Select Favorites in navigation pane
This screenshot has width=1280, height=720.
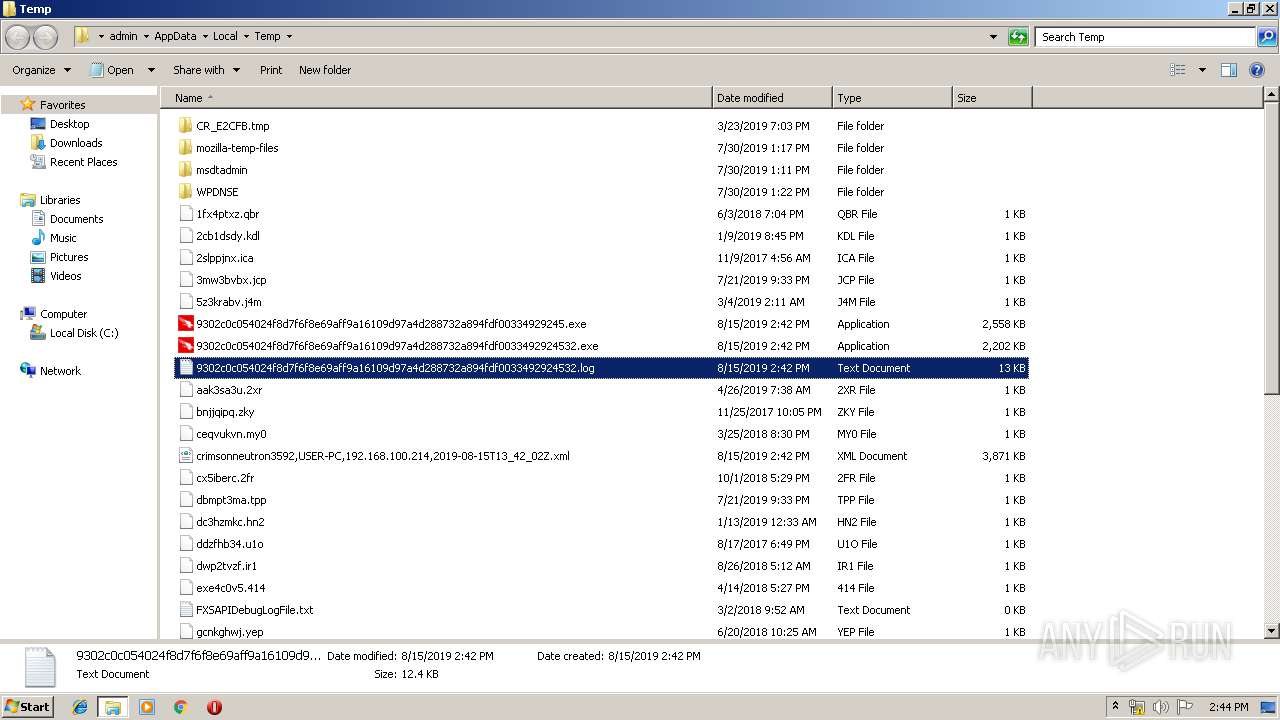[62, 105]
